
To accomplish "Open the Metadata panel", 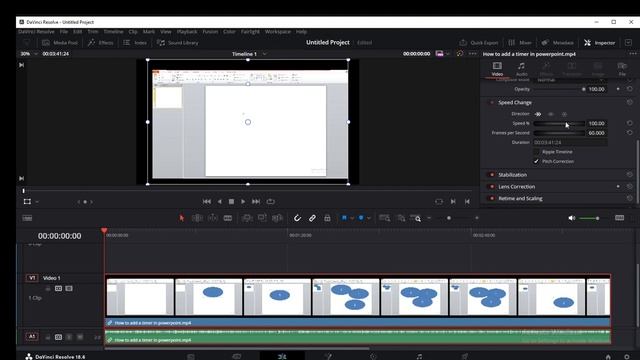I will click(x=558, y=42).
